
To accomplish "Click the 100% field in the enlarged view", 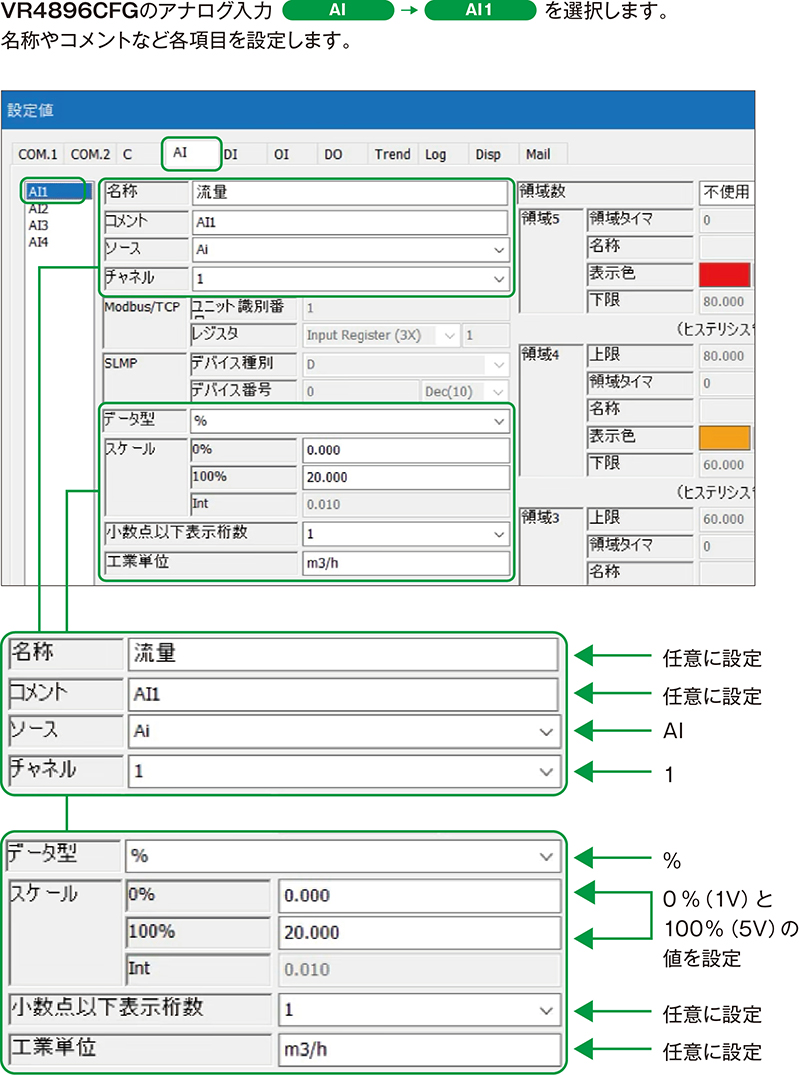I will (420, 932).
